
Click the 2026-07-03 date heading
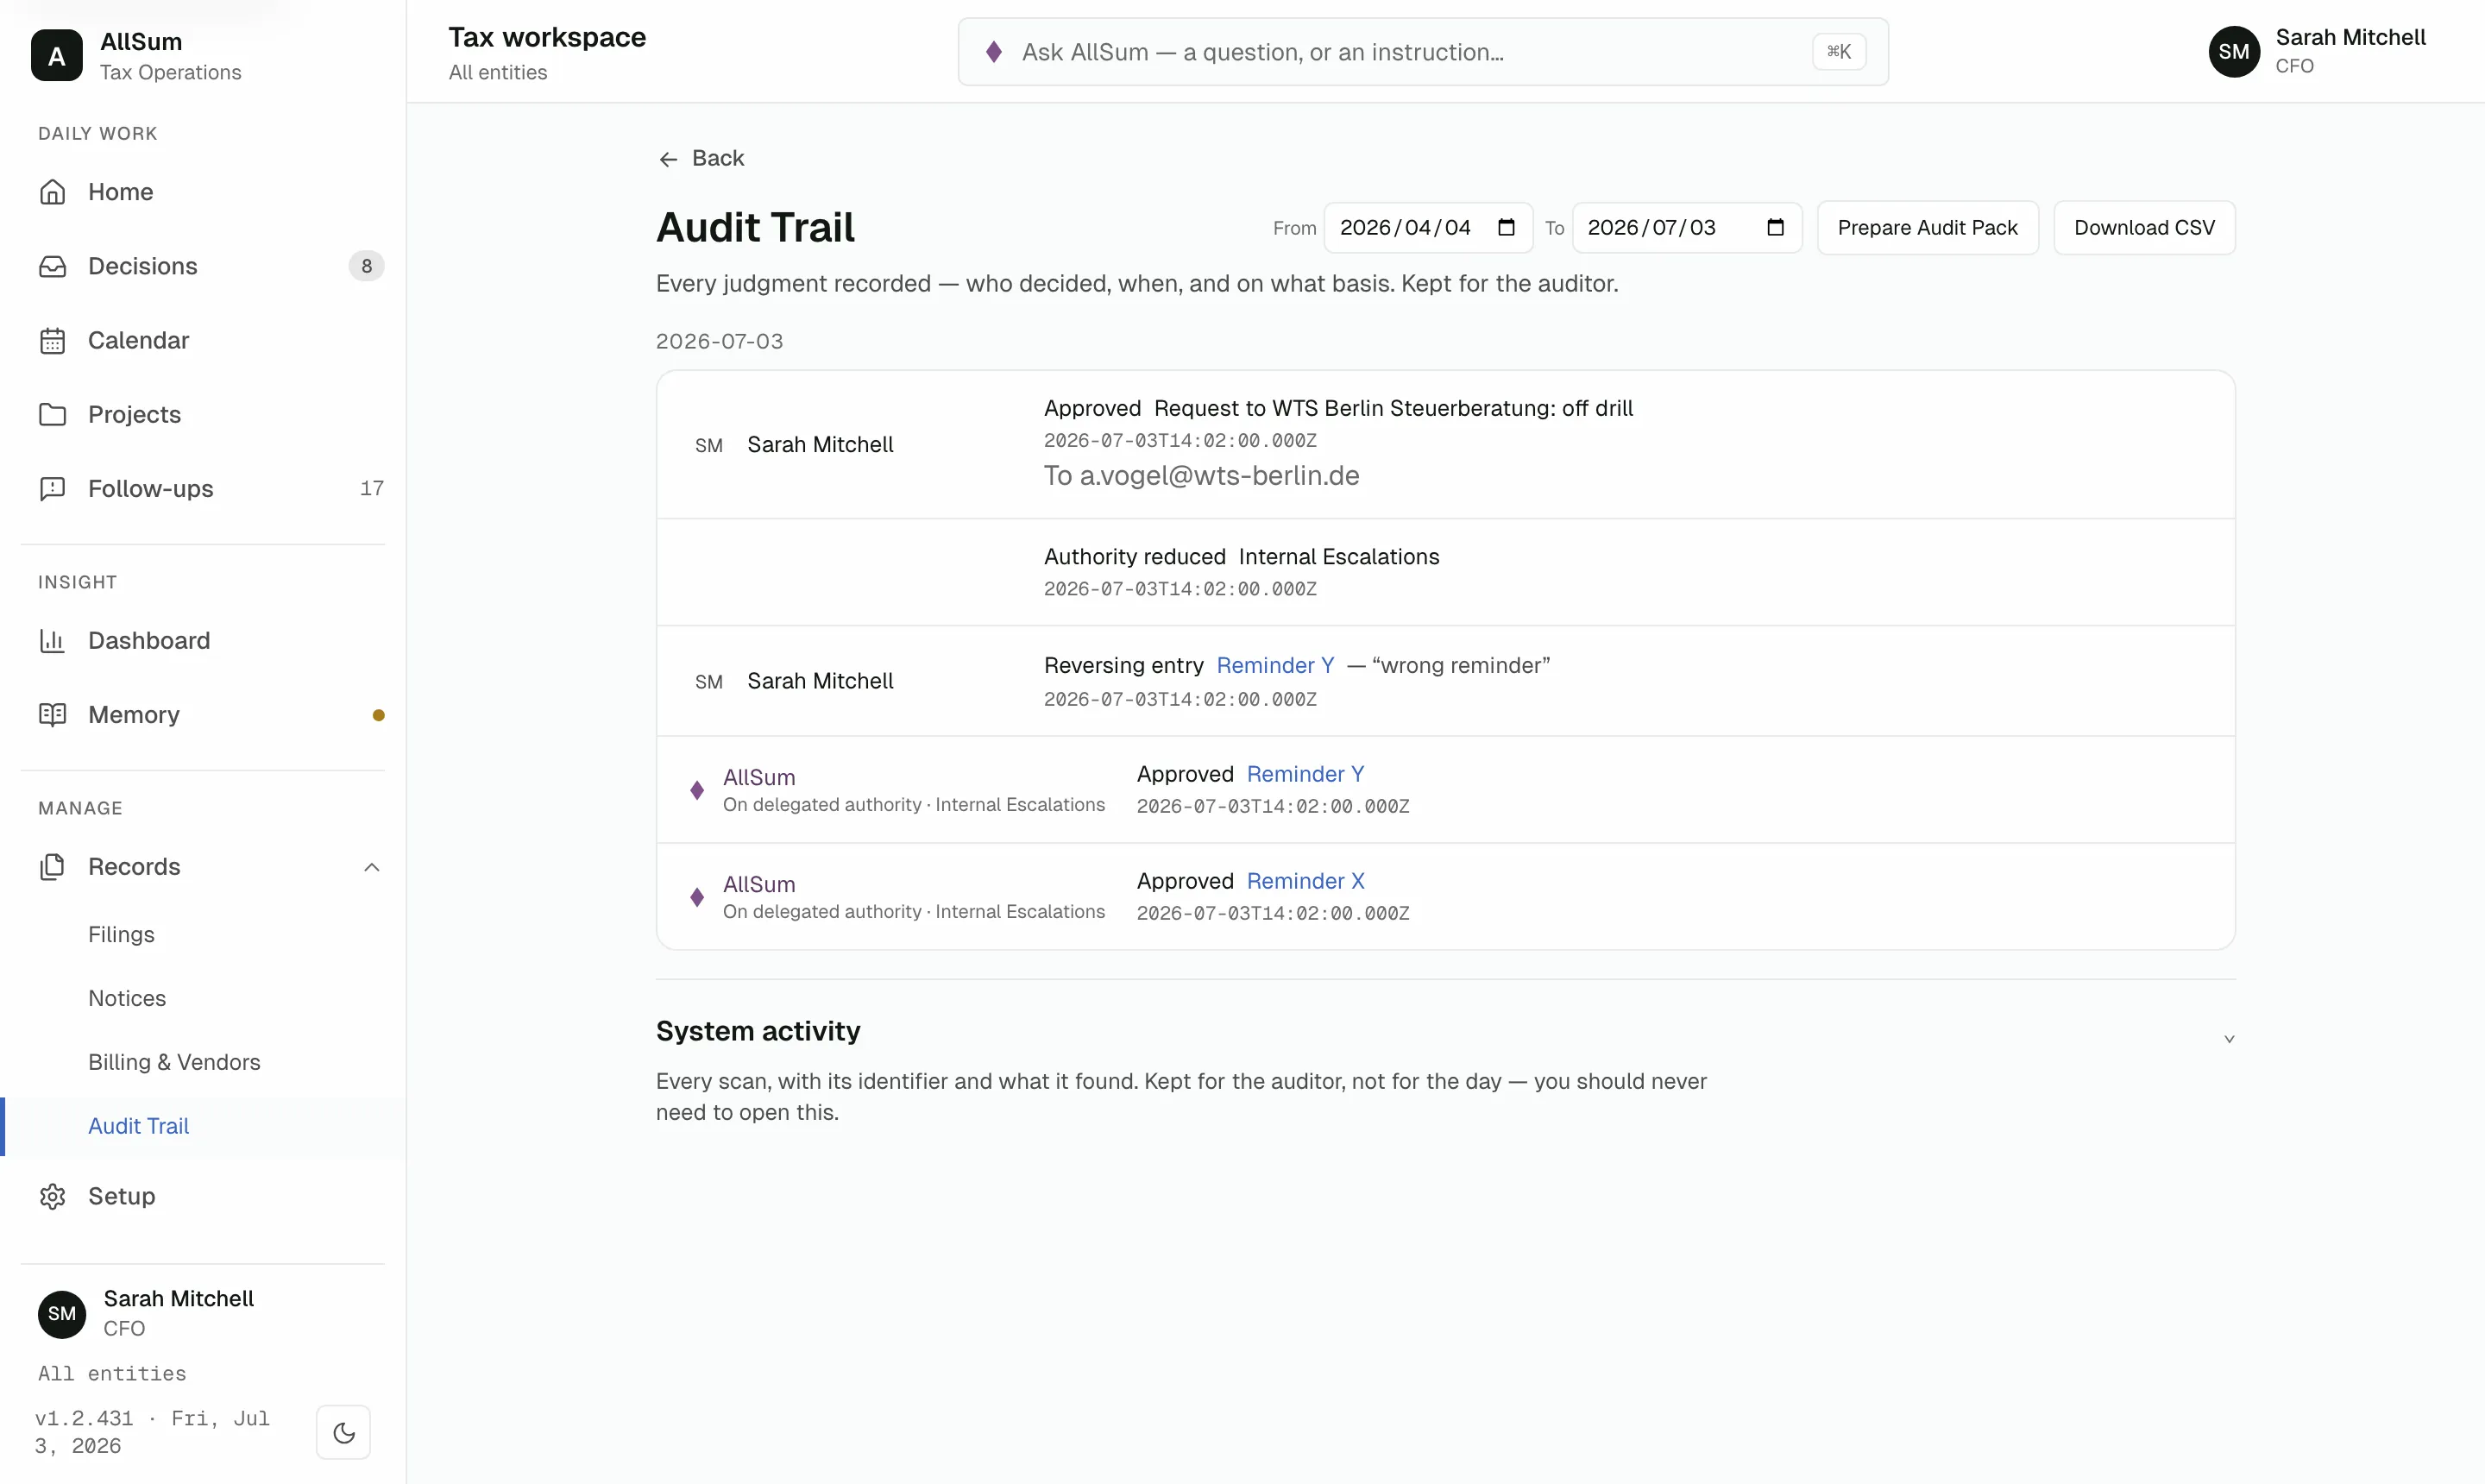click(x=719, y=341)
